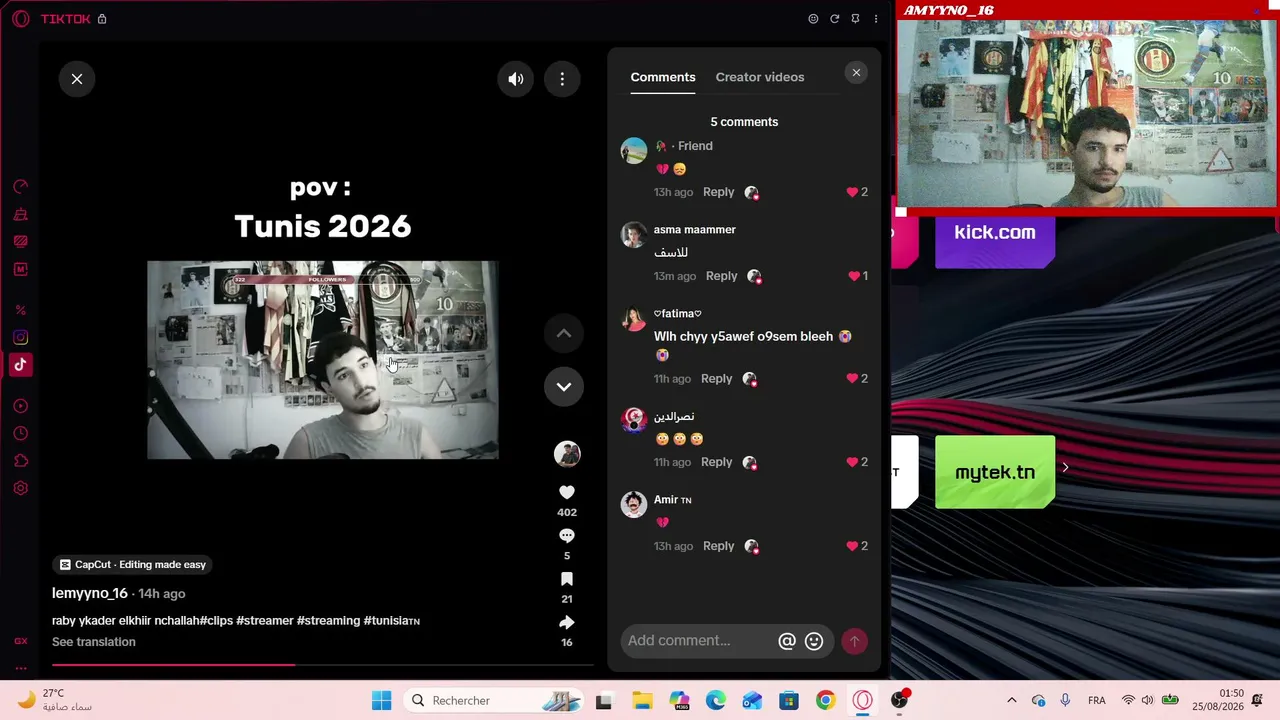Screen dimensions: 1280x720
Task: Like the video with the heart showing 402
Action: point(567,492)
